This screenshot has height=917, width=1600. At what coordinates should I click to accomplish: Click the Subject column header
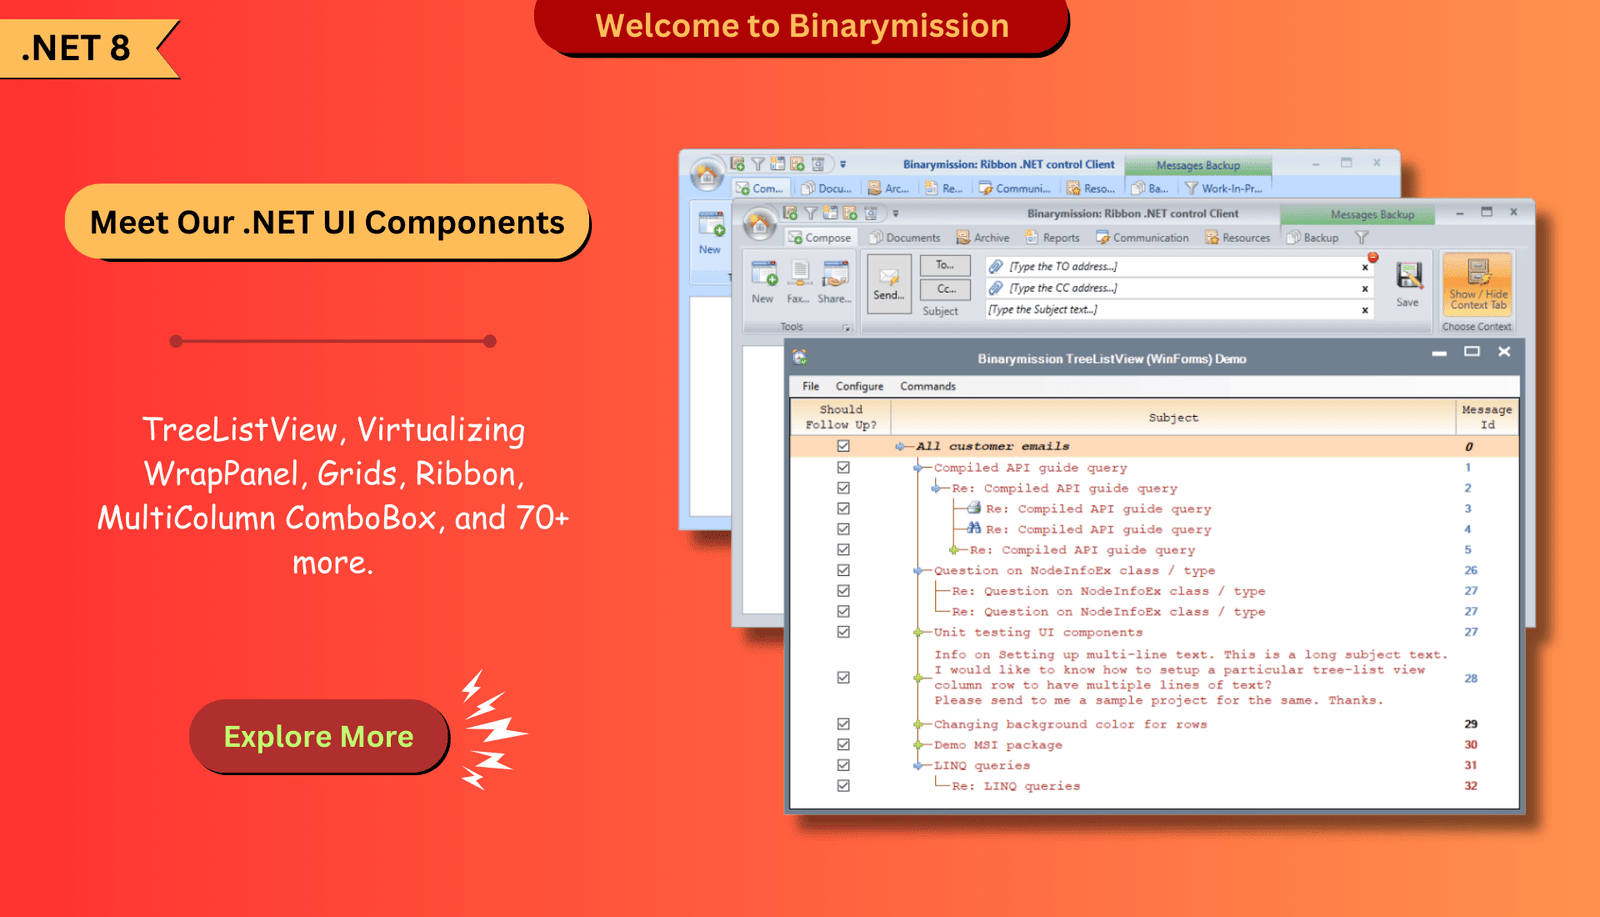click(1173, 417)
